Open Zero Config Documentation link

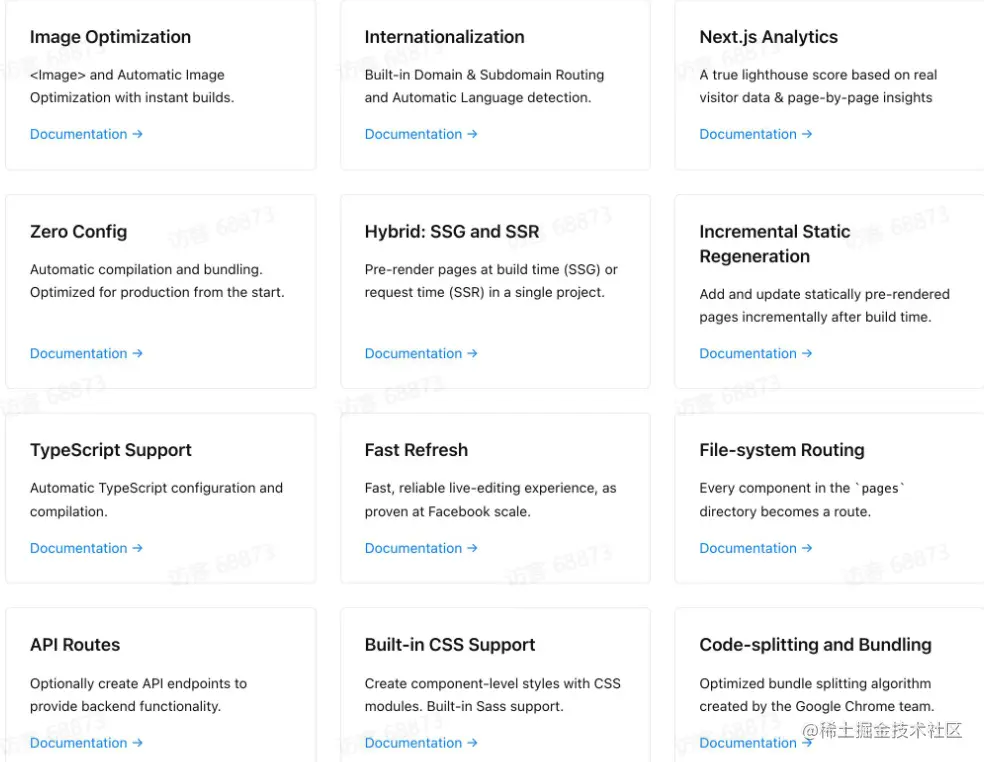tap(86, 353)
